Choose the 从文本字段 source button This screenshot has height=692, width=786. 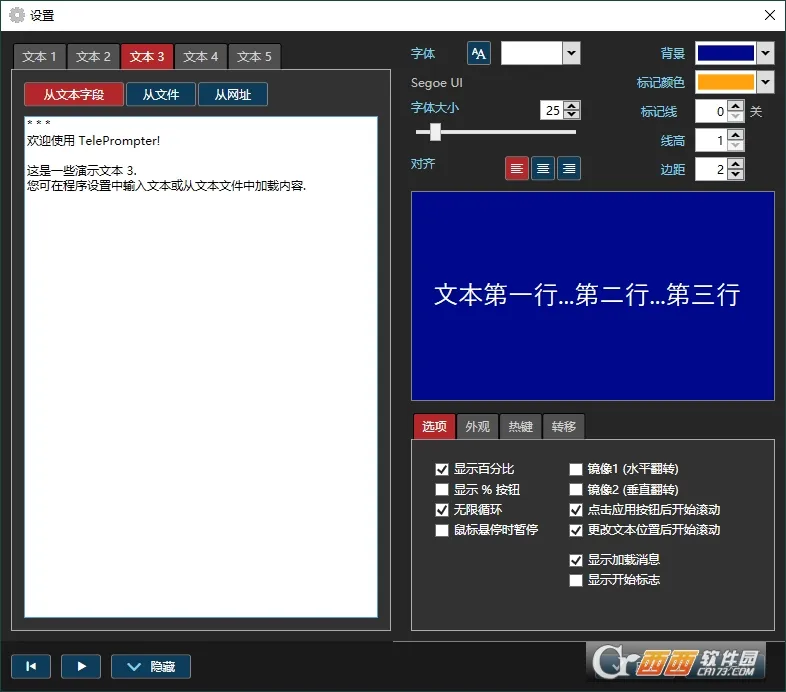click(74, 94)
